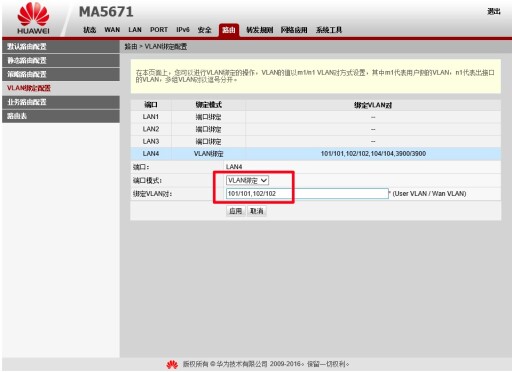Go to the LAN tab
Image resolution: width=512 pixels, height=372 pixels.
click(135, 30)
